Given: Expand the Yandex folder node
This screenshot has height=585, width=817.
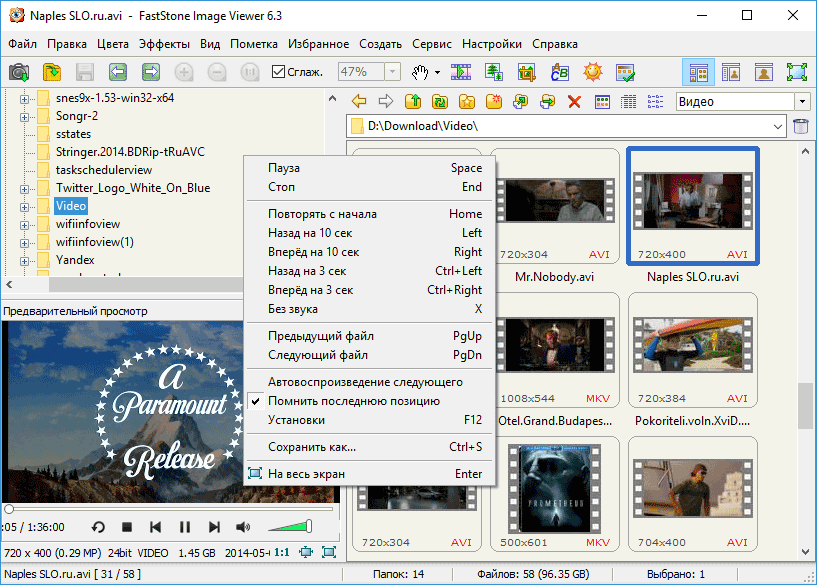Looking at the screenshot, I should [x=24, y=261].
